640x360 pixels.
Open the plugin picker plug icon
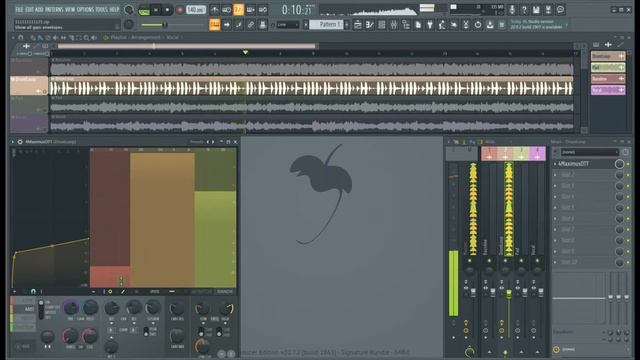point(430,25)
